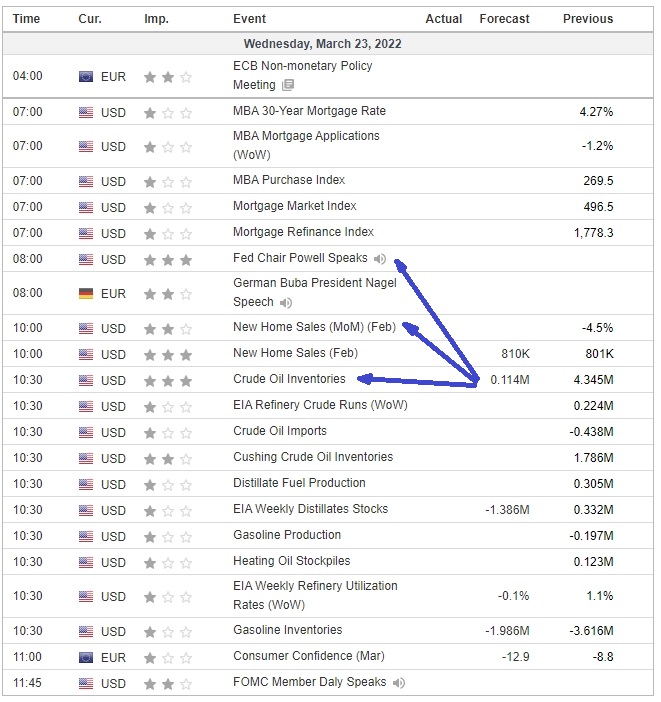Click speaker icon beside FOMC Member Daly Speaks

point(399,683)
